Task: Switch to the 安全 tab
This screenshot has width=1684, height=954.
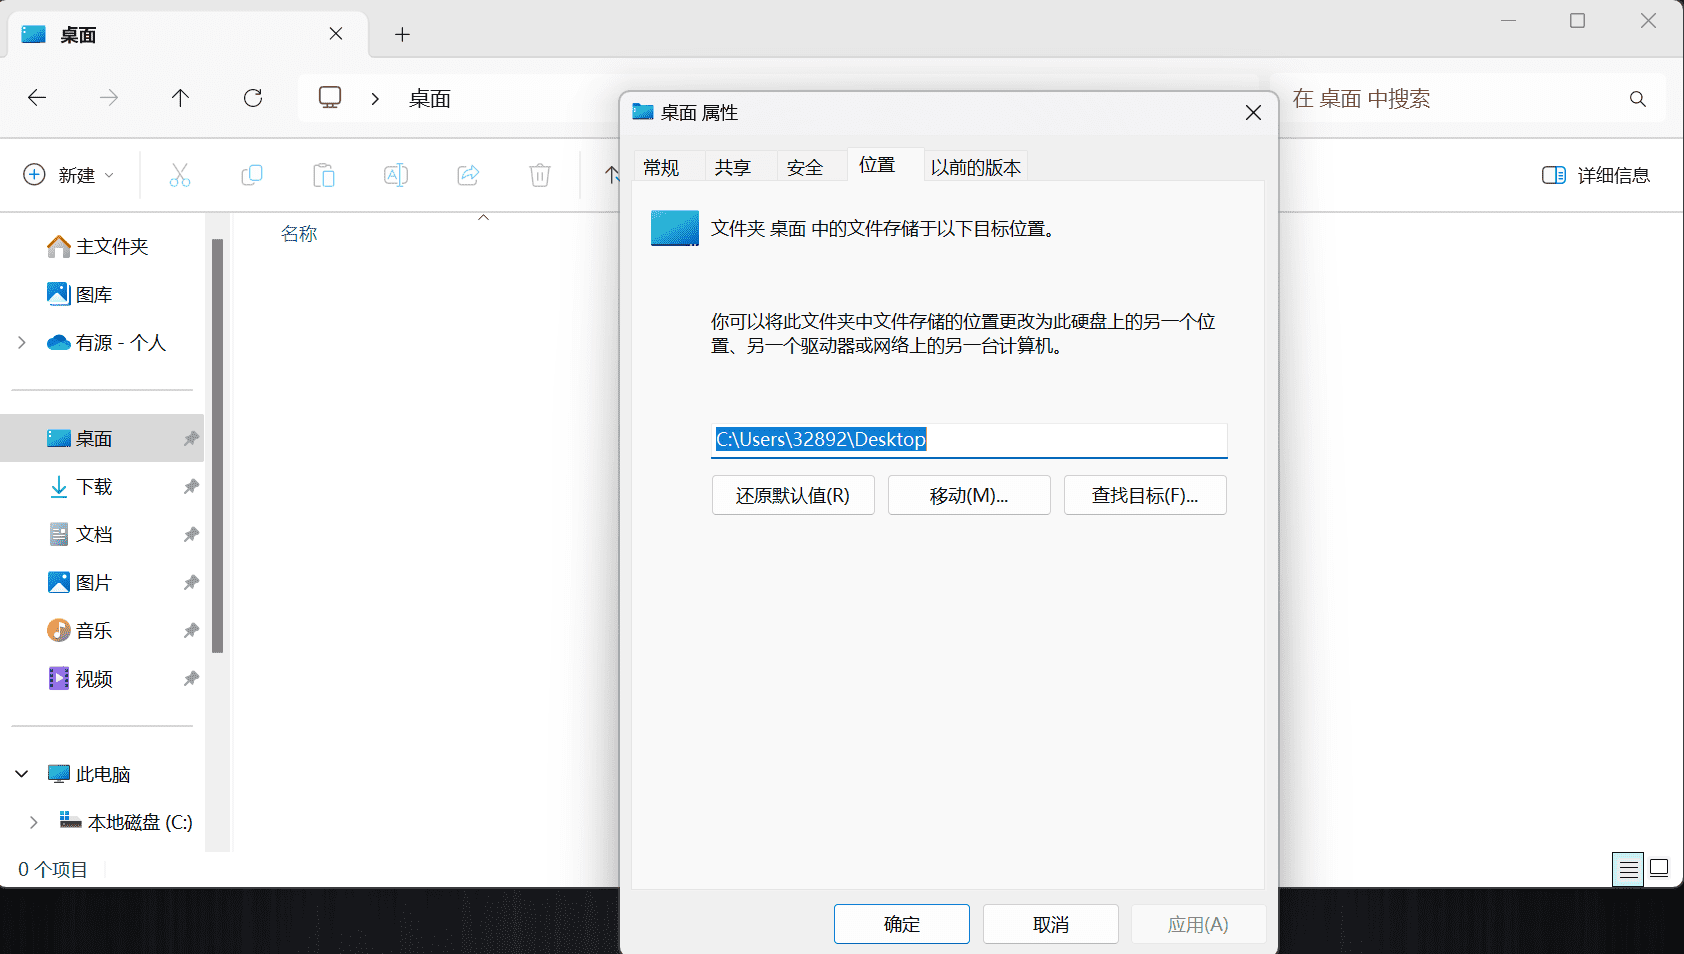Action: coord(805,167)
